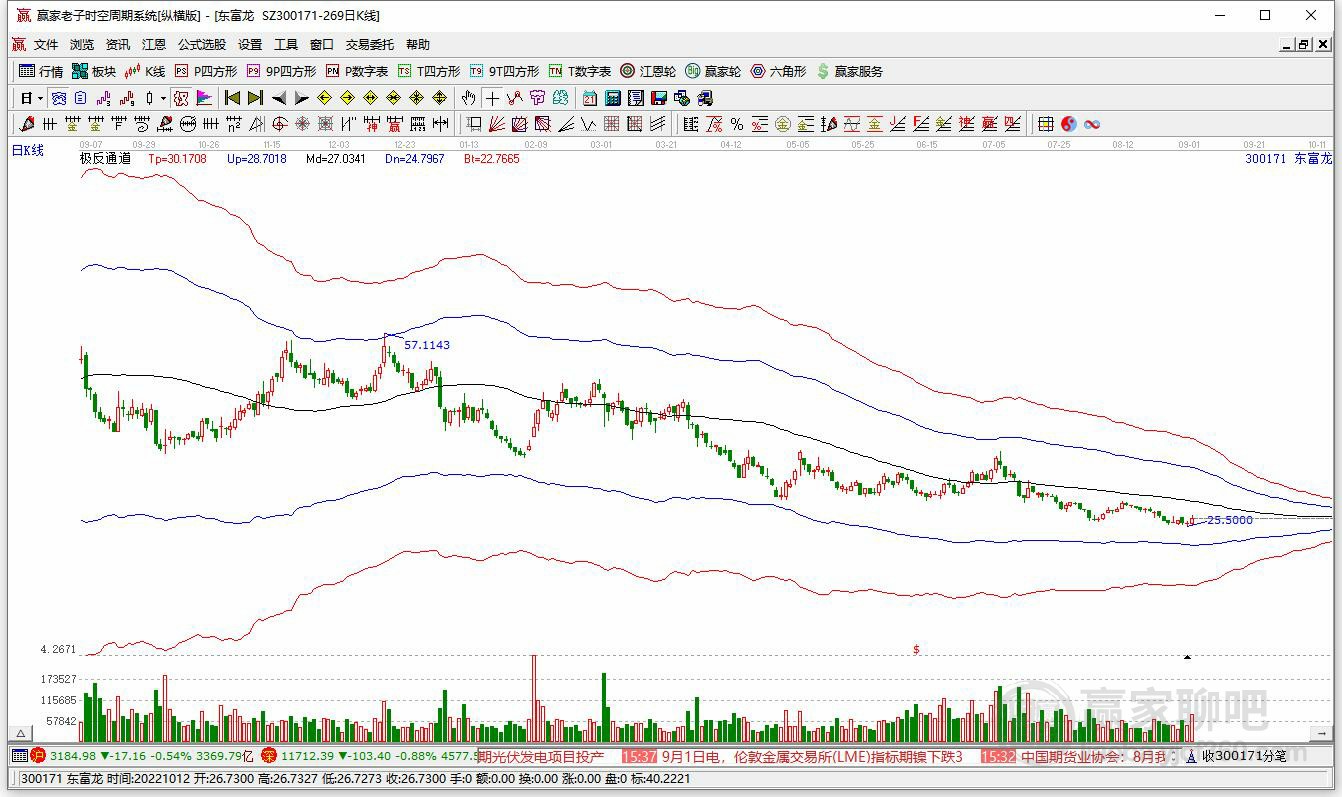Open the 文件 menu
Screen dimensions: 1342x797
coord(46,45)
